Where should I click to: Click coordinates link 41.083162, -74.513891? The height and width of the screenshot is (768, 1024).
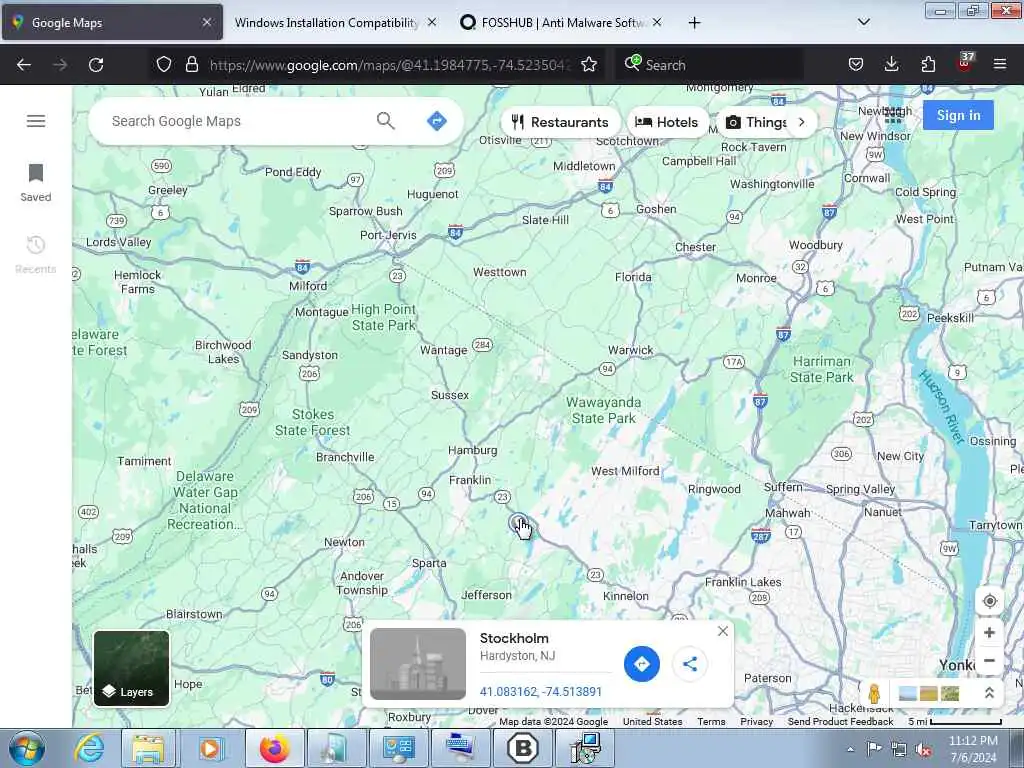(541, 692)
